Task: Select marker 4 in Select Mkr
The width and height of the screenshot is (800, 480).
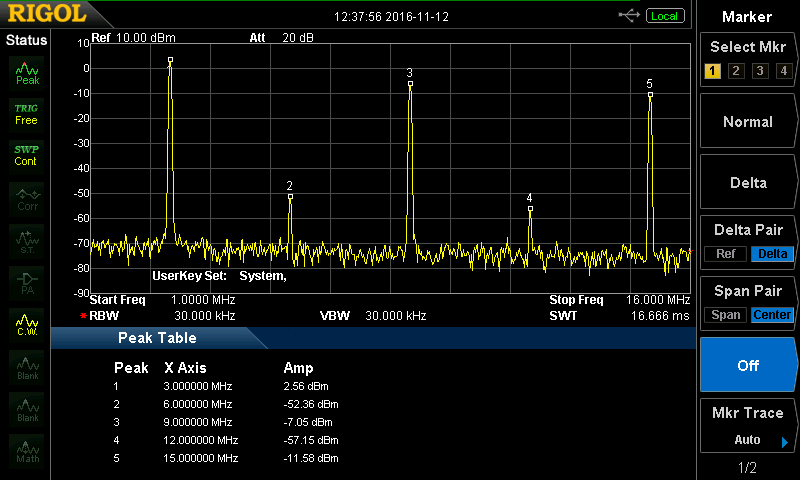Action: coord(784,71)
